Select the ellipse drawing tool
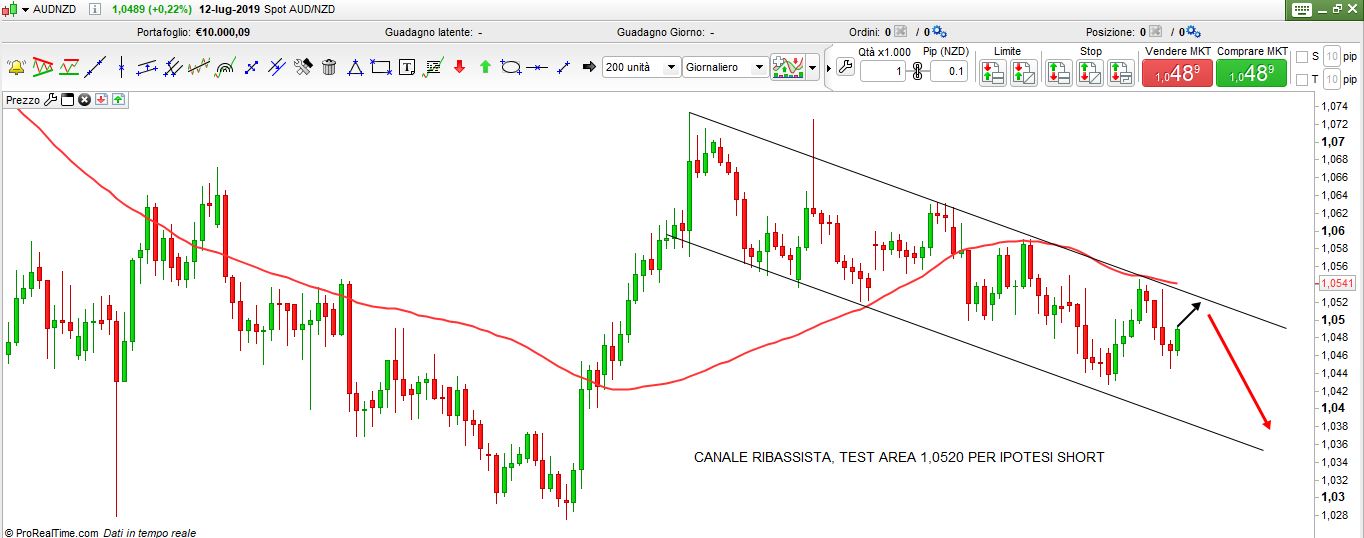 [x=511, y=68]
